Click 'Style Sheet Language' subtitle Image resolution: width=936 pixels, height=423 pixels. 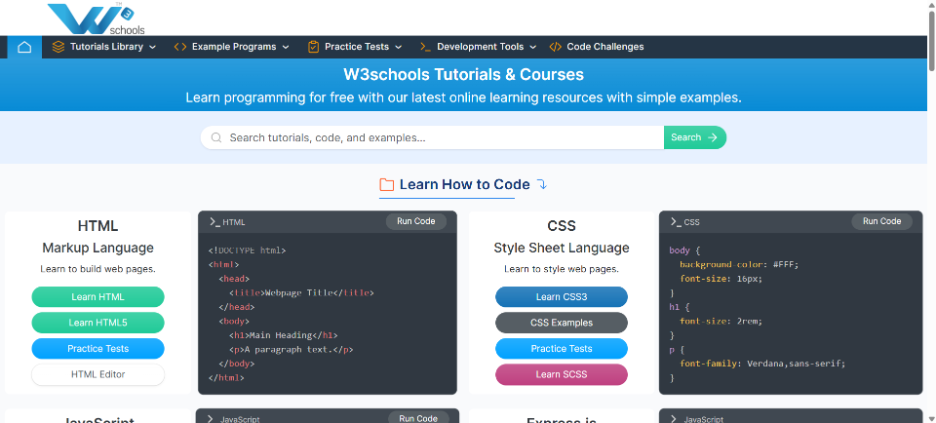[x=561, y=248]
